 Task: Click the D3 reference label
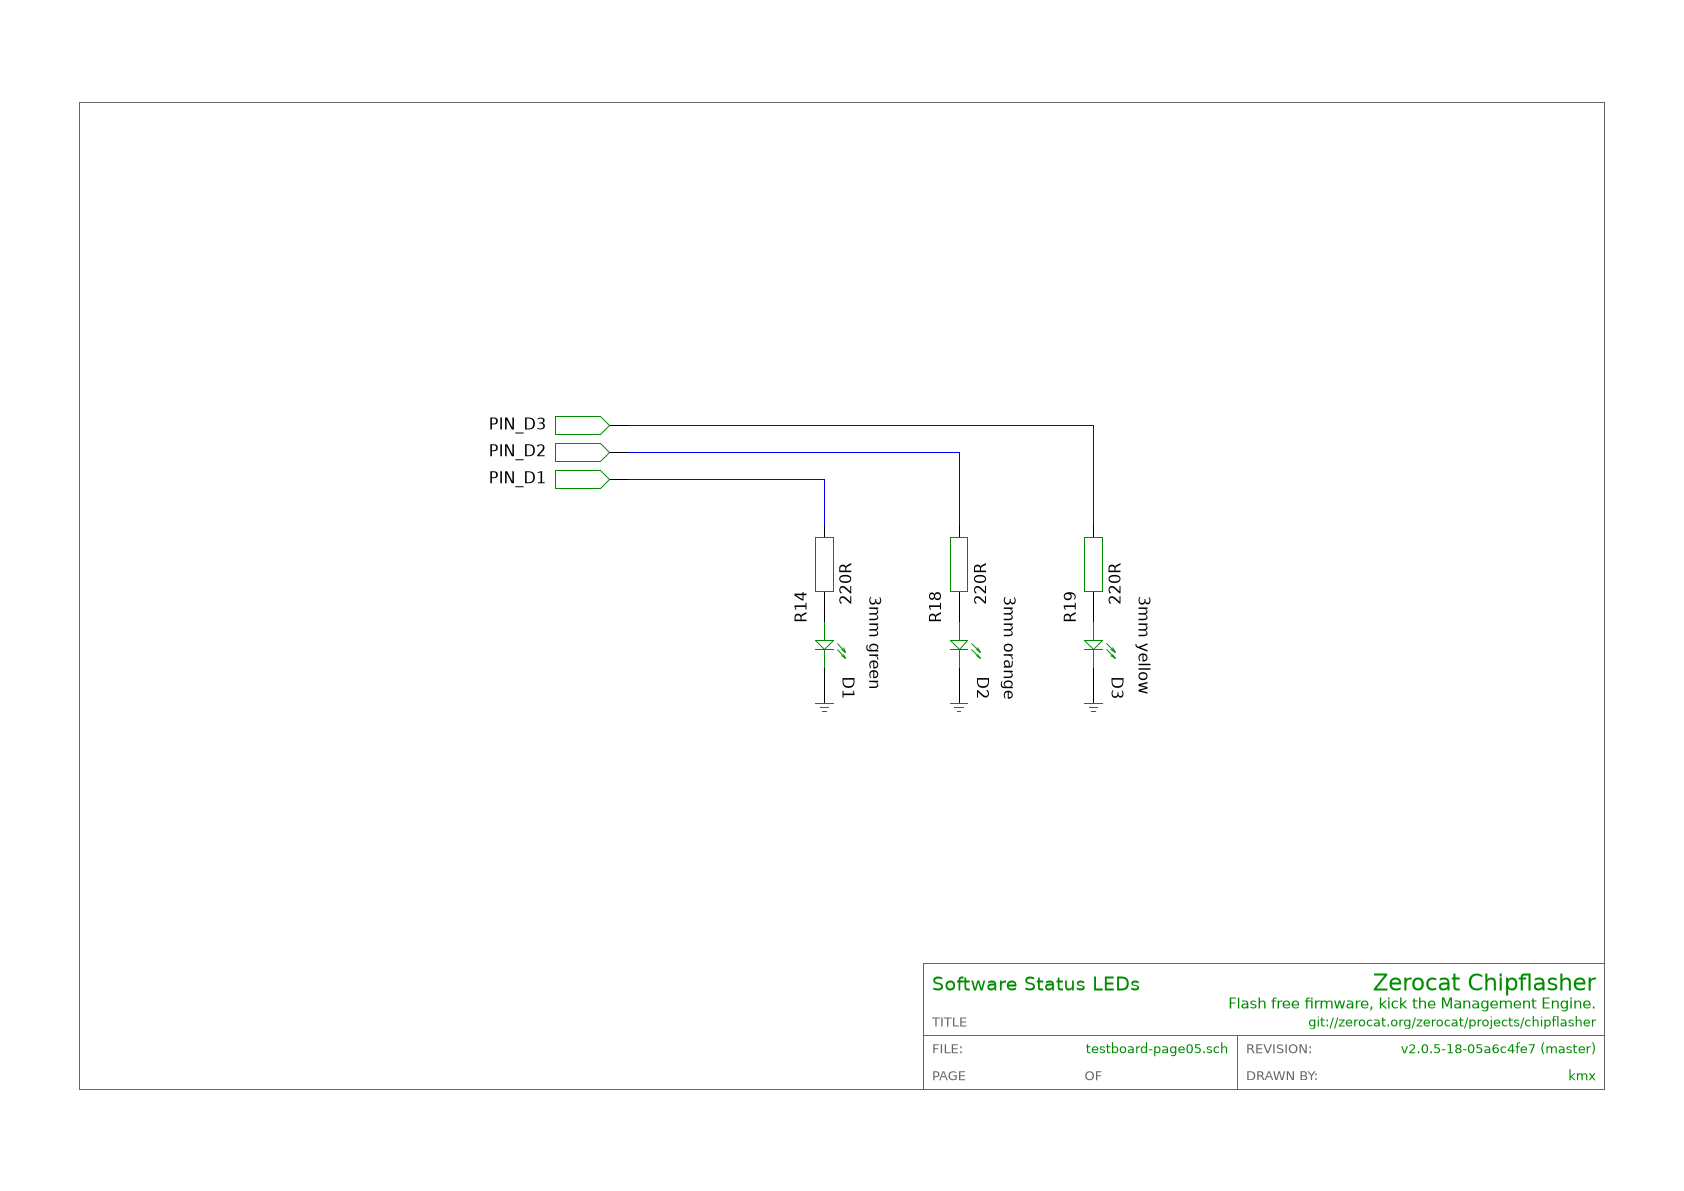pyautogui.click(x=1117, y=687)
